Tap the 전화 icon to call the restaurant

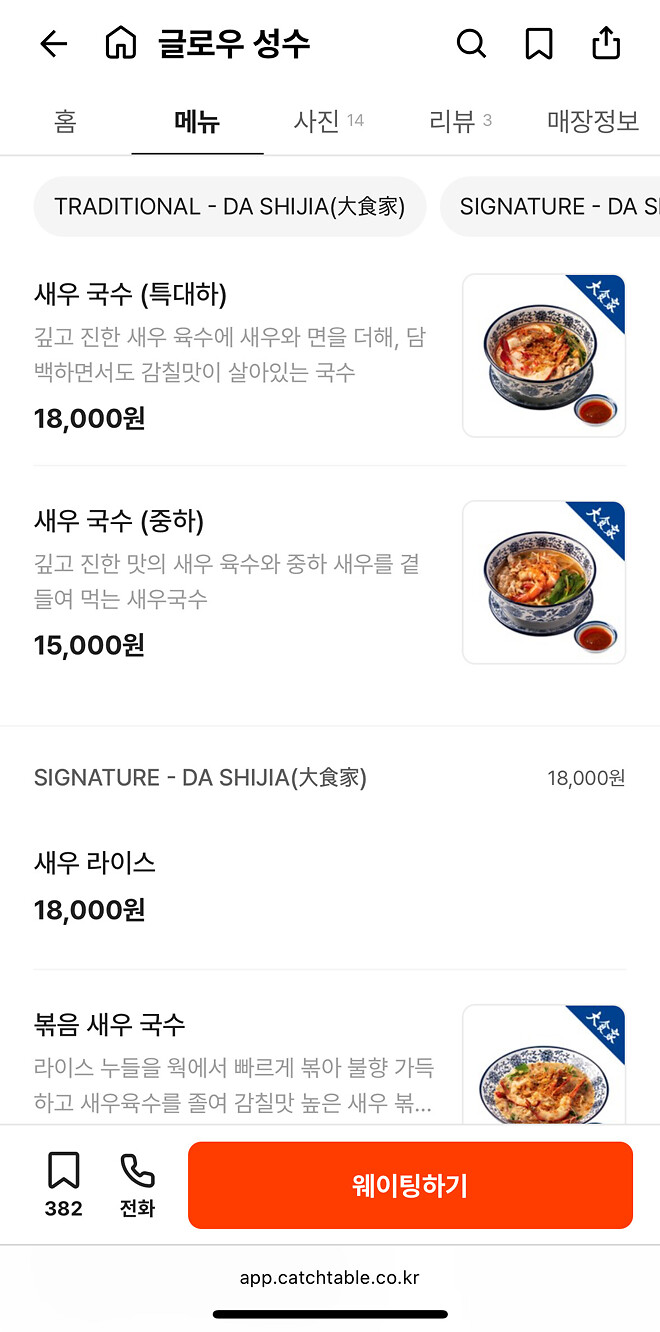pyautogui.click(x=136, y=1185)
